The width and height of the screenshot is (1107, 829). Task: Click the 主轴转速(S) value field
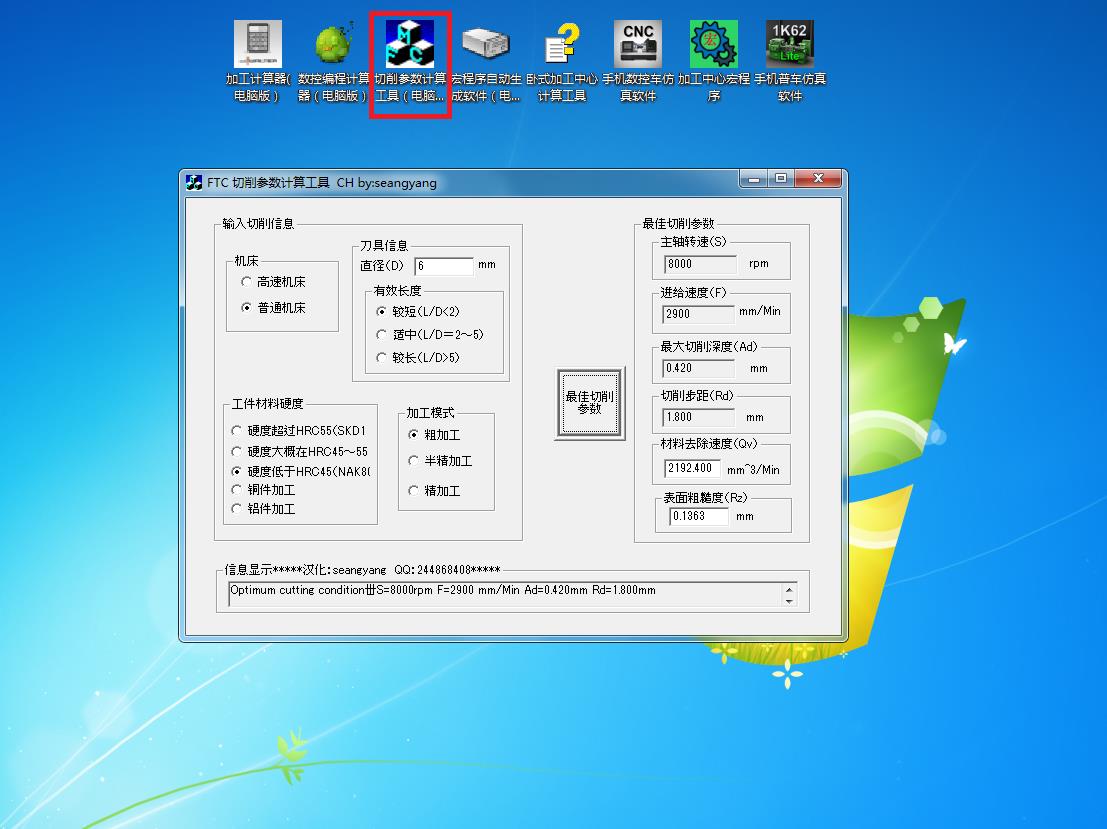(x=700, y=264)
